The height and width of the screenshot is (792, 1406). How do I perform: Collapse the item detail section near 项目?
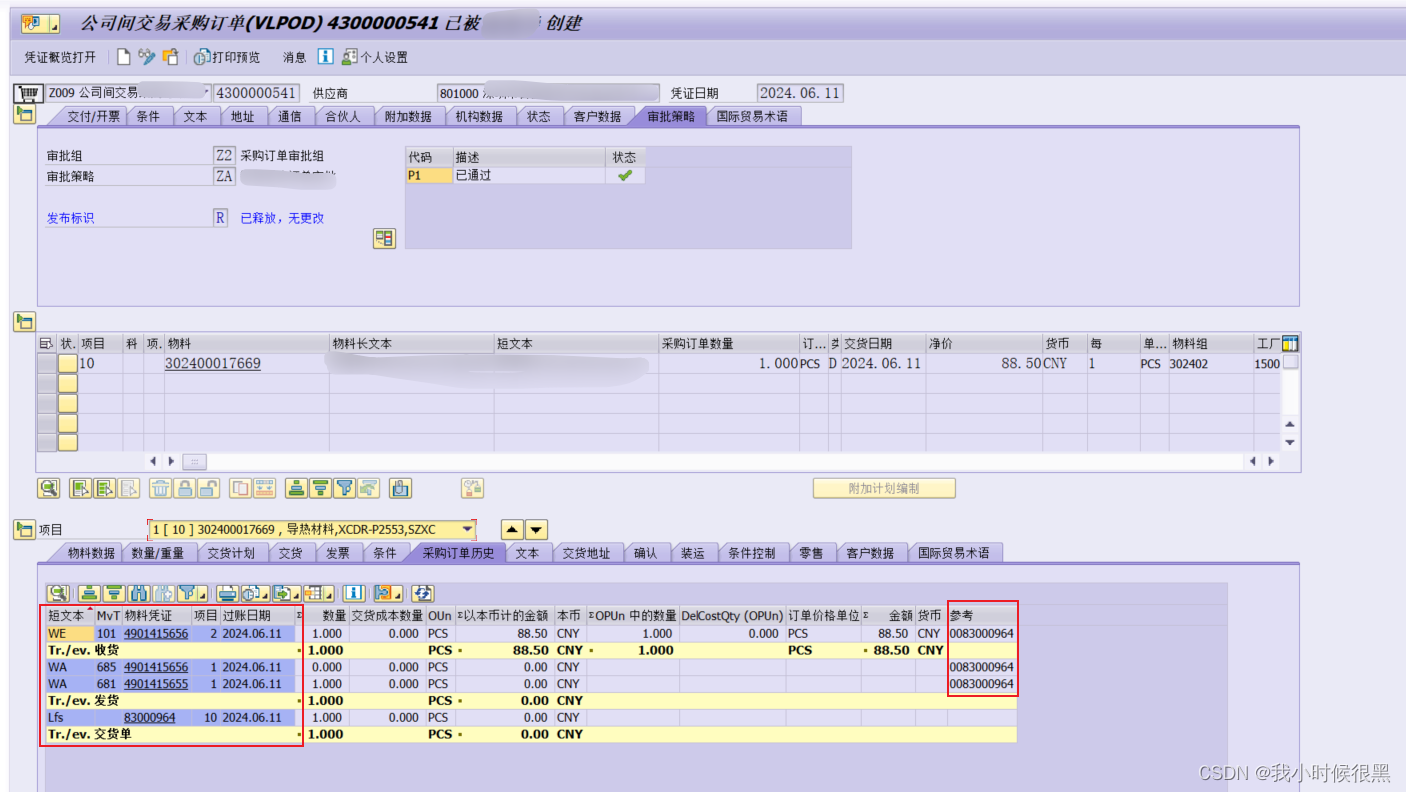pyautogui.click(x=24, y=530)
